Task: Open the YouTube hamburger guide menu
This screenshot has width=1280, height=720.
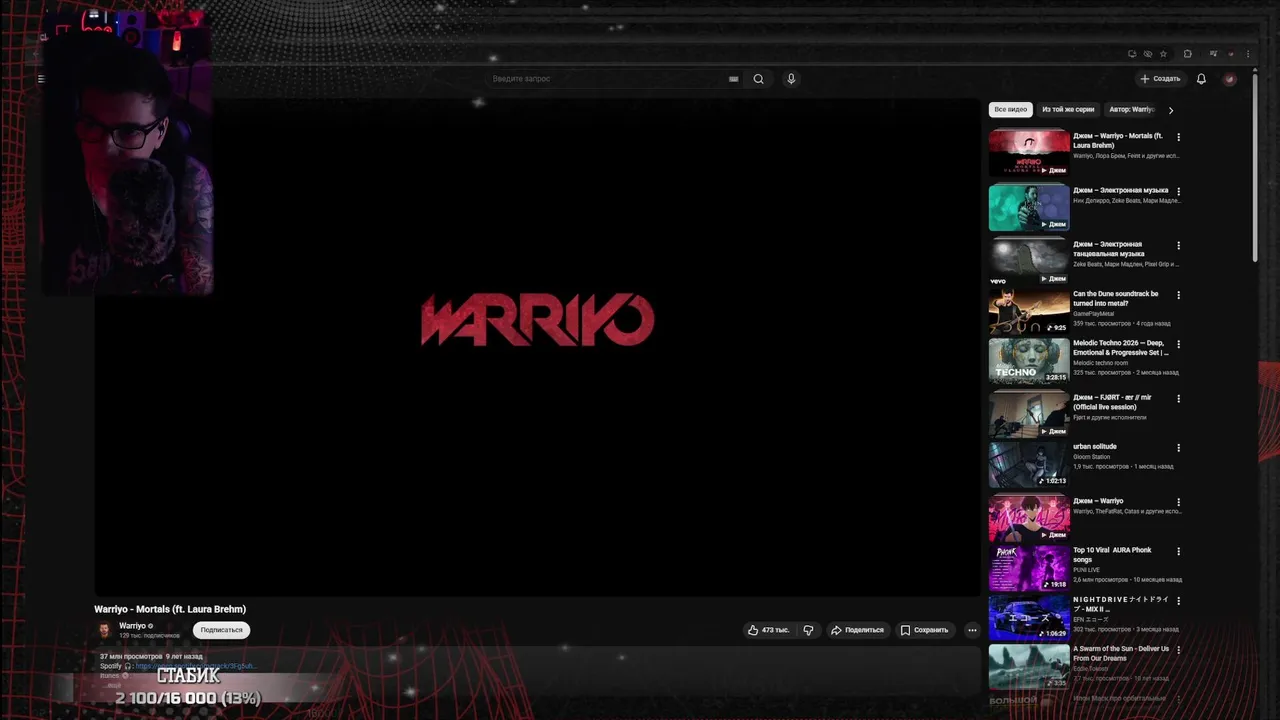Action: click(x=41, y=79)
